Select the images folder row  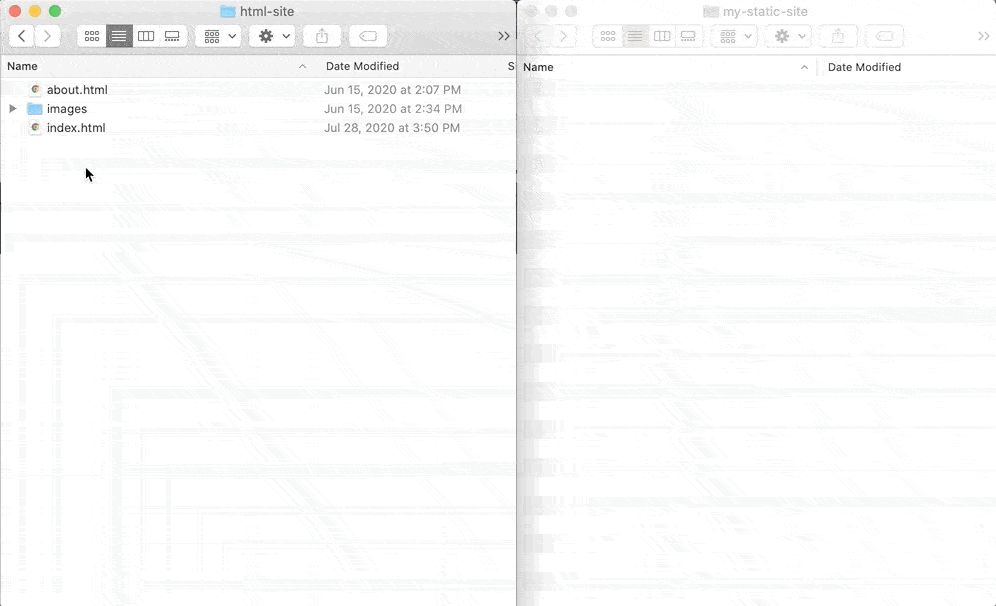click(67, 109)
